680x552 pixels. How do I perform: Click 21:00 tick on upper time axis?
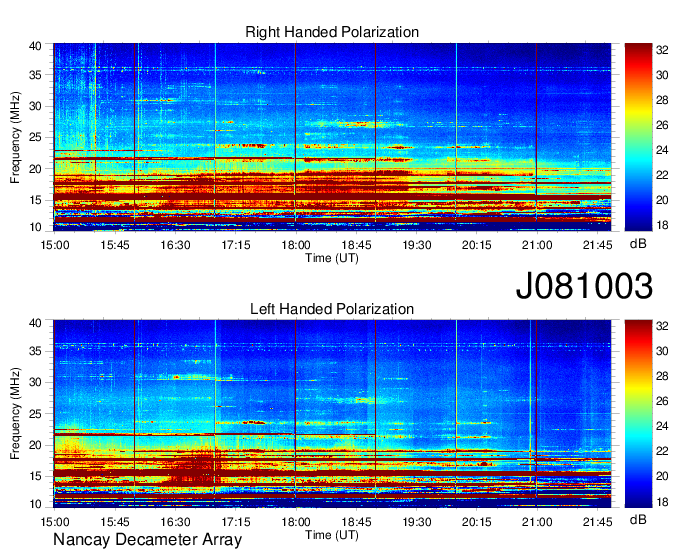[x=537, y=245]
